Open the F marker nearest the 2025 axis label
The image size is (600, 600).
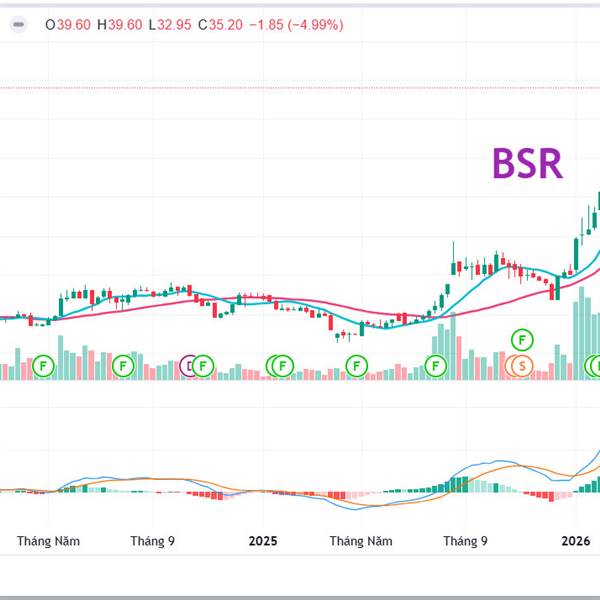point(283,366)
